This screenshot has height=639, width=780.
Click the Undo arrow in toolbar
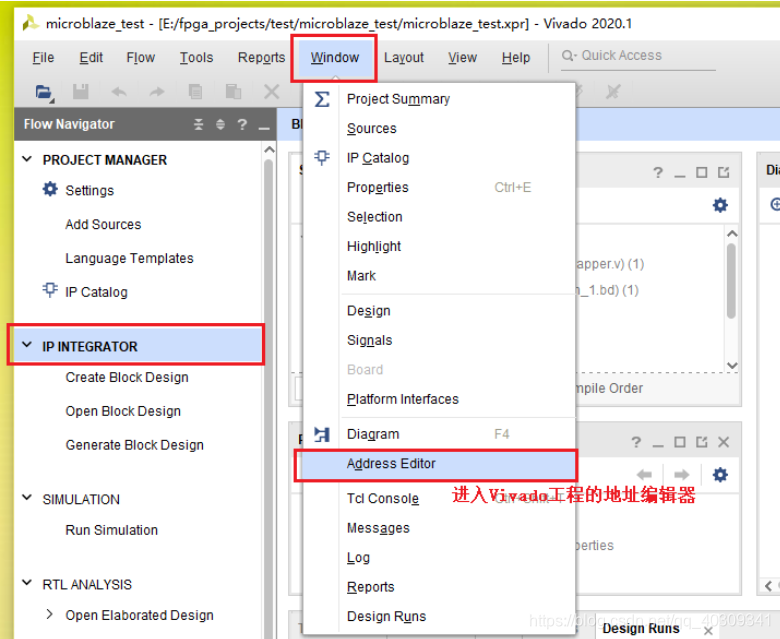[119, 92]
